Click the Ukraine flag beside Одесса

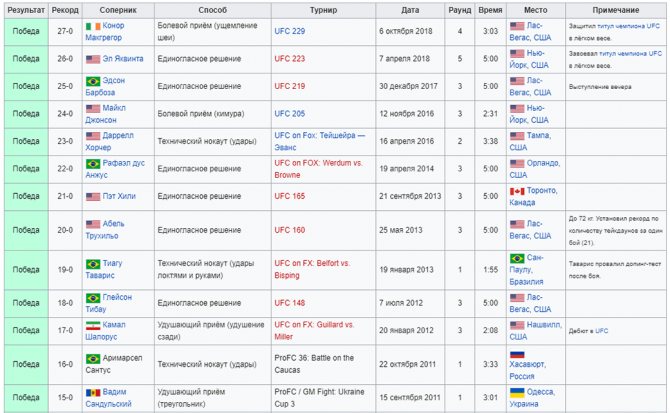click(517, 392)
